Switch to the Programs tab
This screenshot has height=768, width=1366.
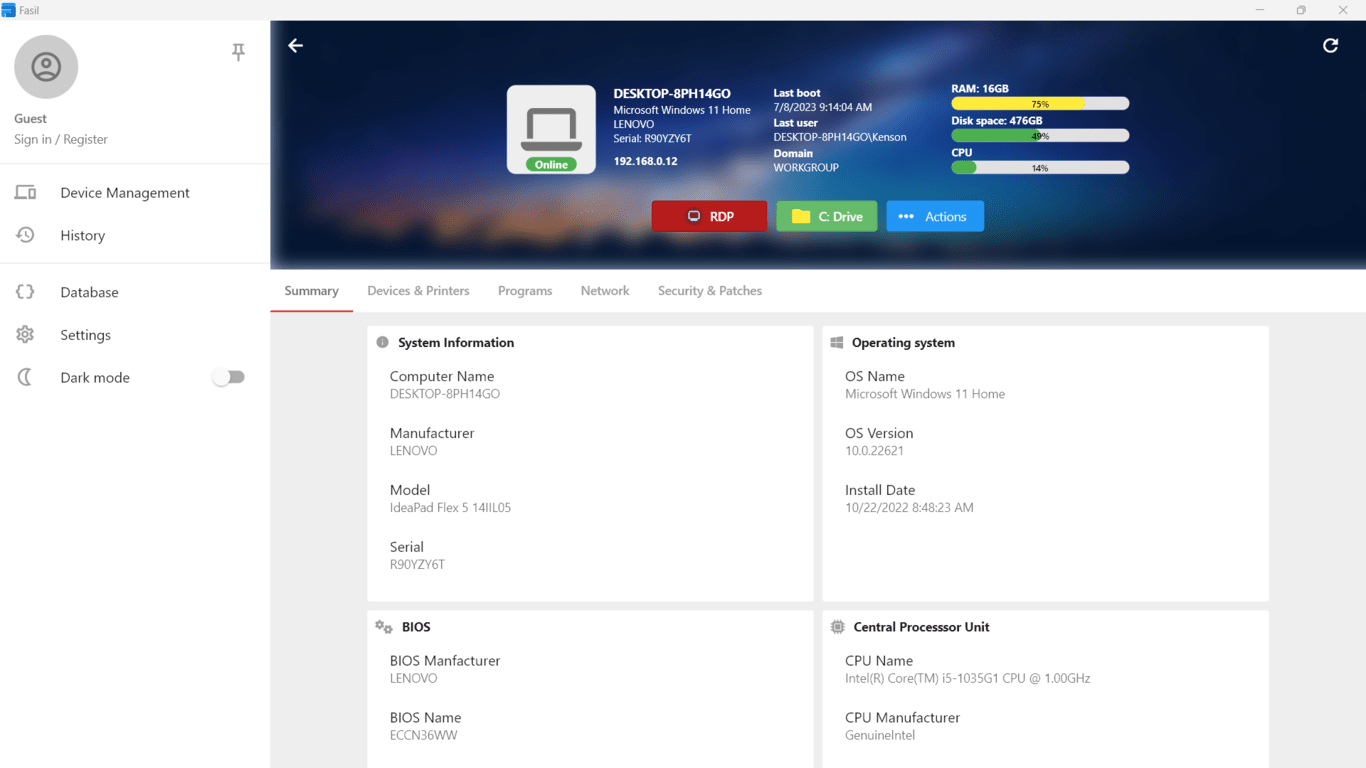tap(525, 291)
